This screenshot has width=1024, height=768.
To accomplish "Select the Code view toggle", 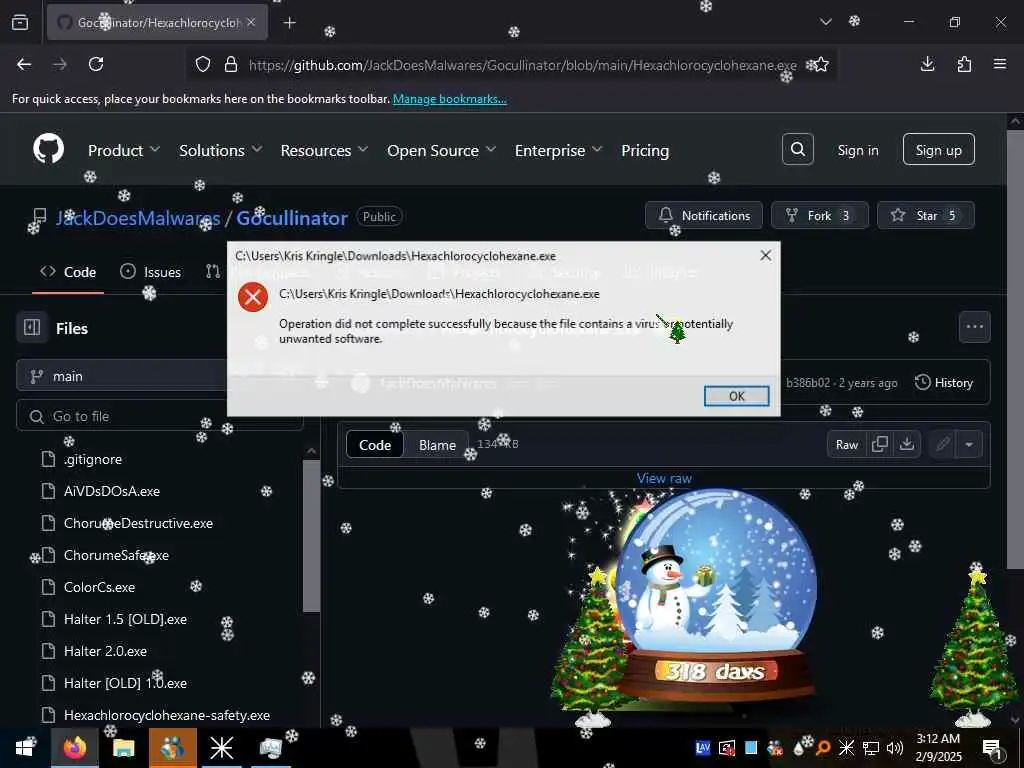I will [x=375, y=445].
